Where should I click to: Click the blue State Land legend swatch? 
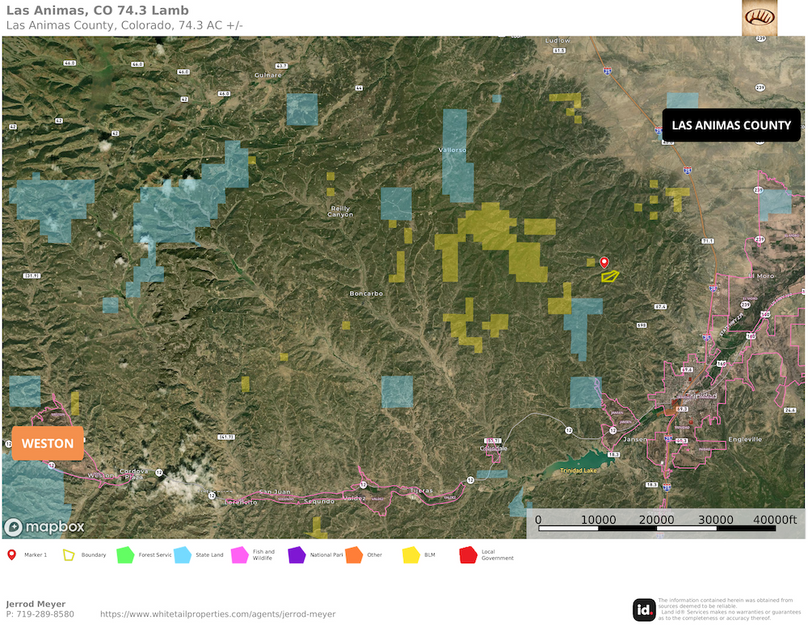pyautogui.click(x=182, y=554)
